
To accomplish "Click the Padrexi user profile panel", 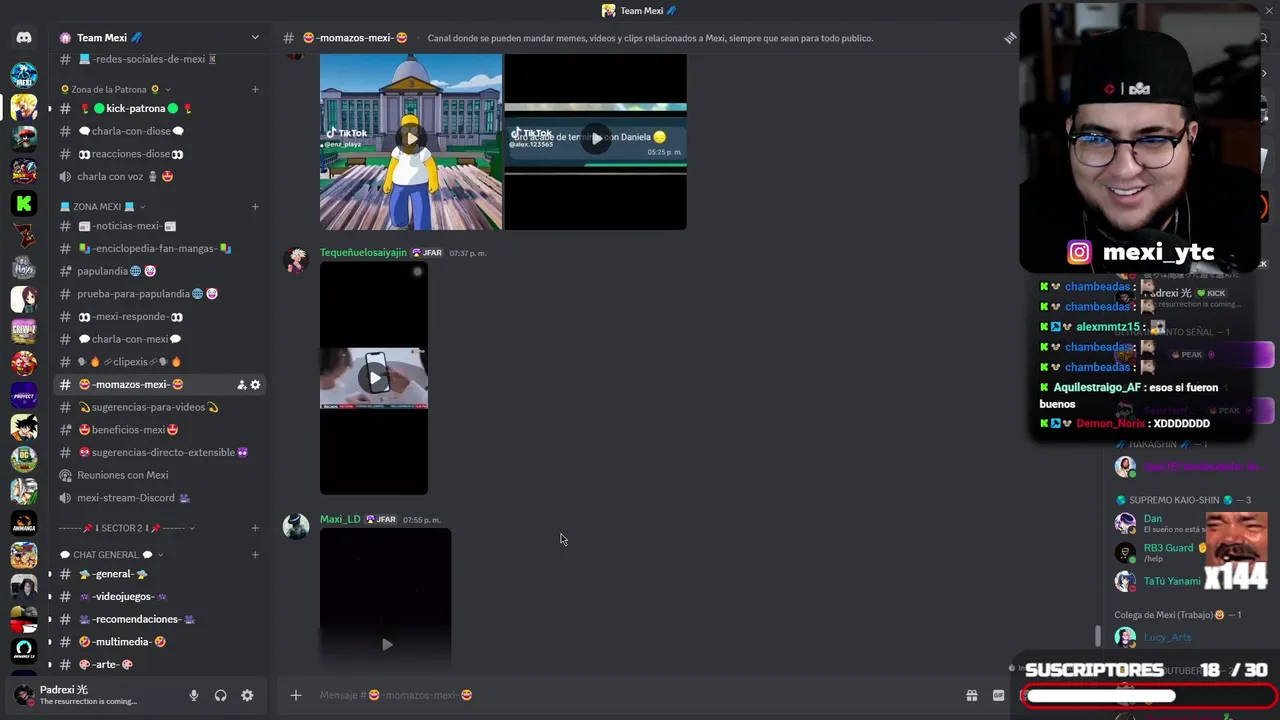I will tap(95, 695).
